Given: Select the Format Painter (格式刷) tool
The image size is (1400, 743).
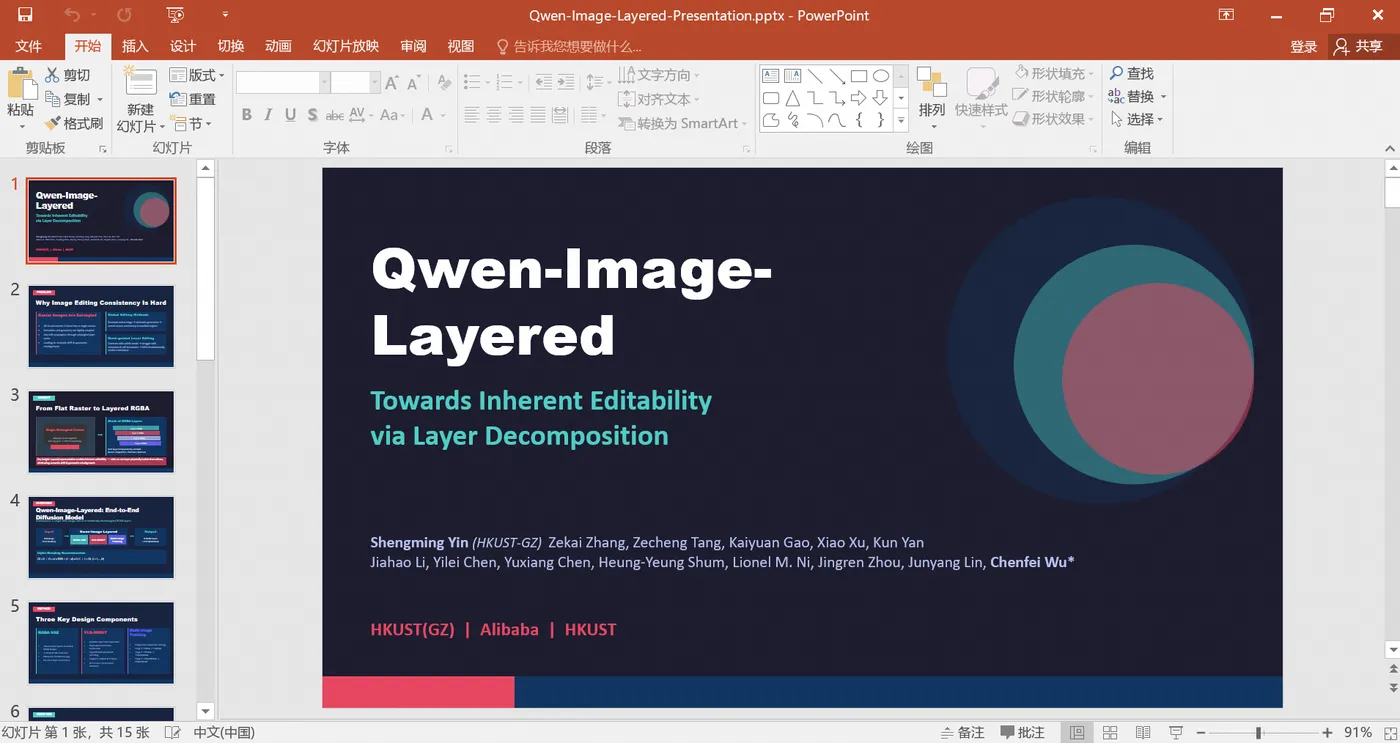Looking at the screenshot, I should click(x=74, y=123).
